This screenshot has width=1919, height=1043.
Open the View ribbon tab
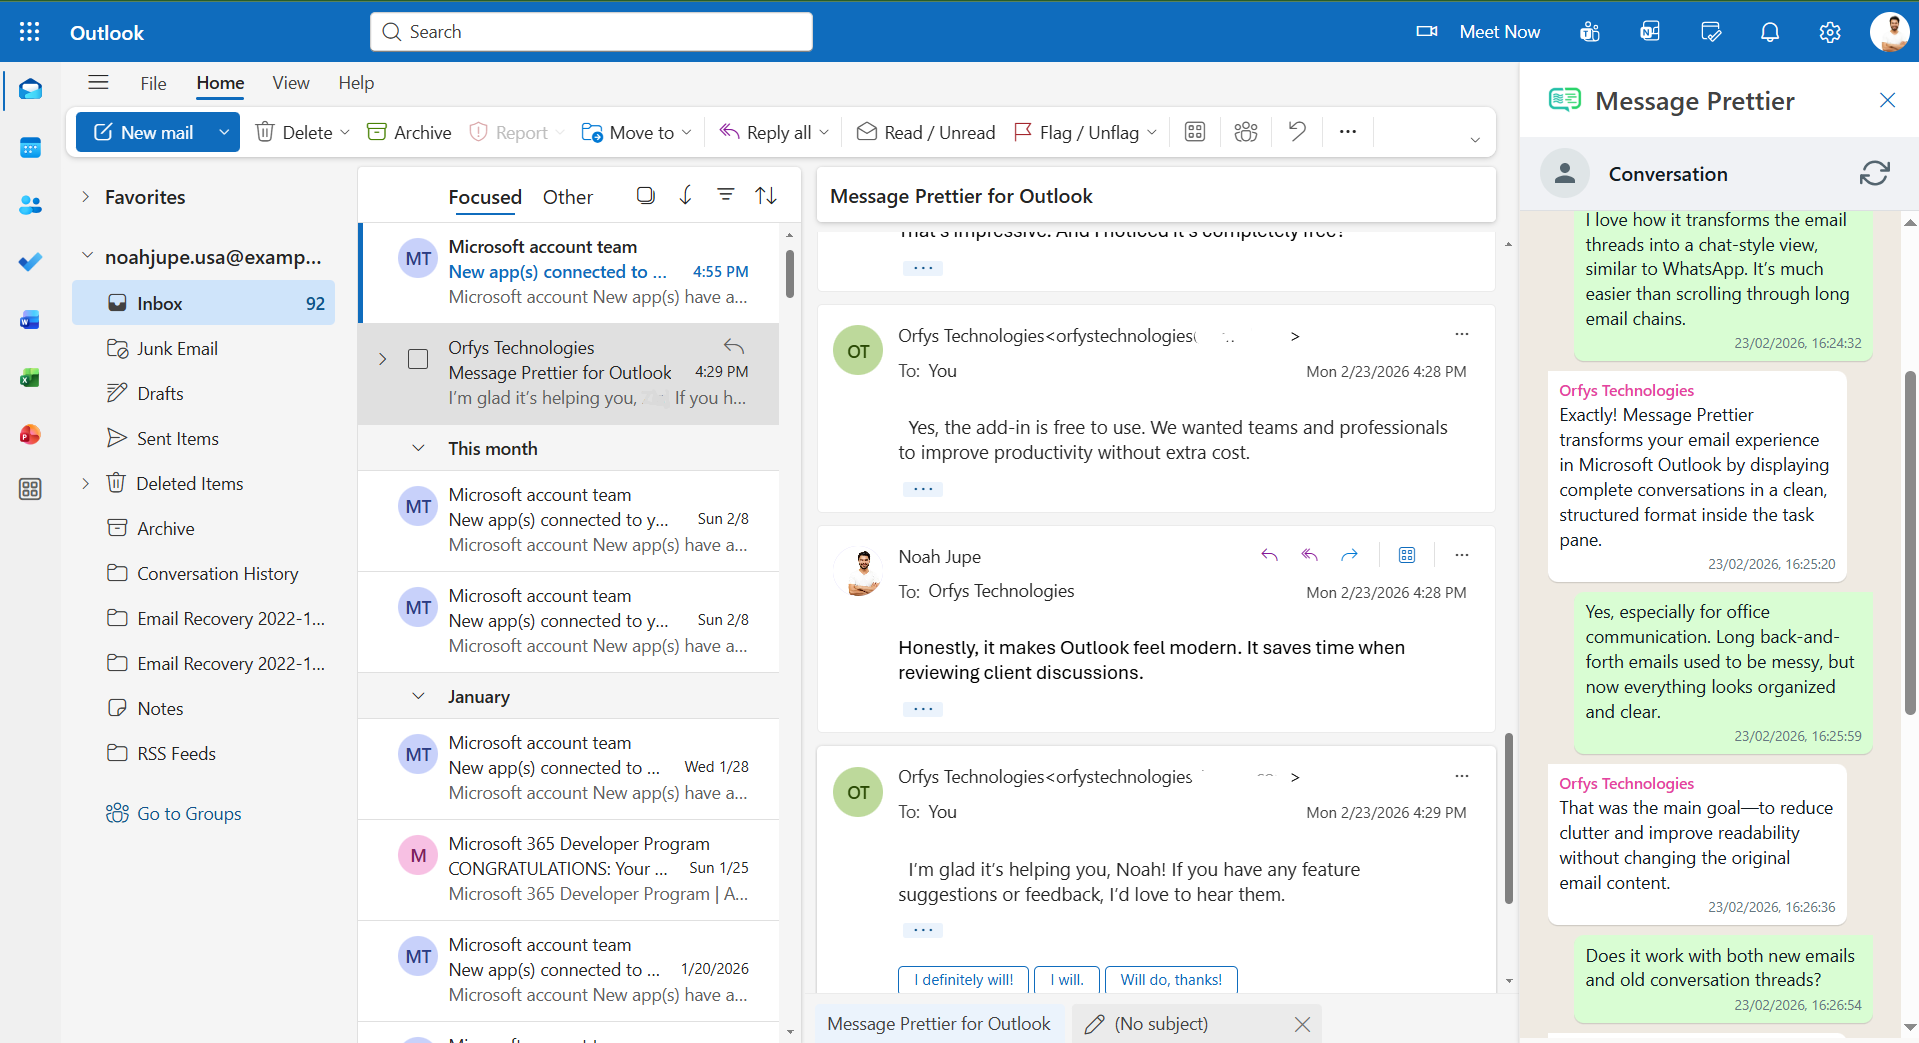click(x=291, y=83)
